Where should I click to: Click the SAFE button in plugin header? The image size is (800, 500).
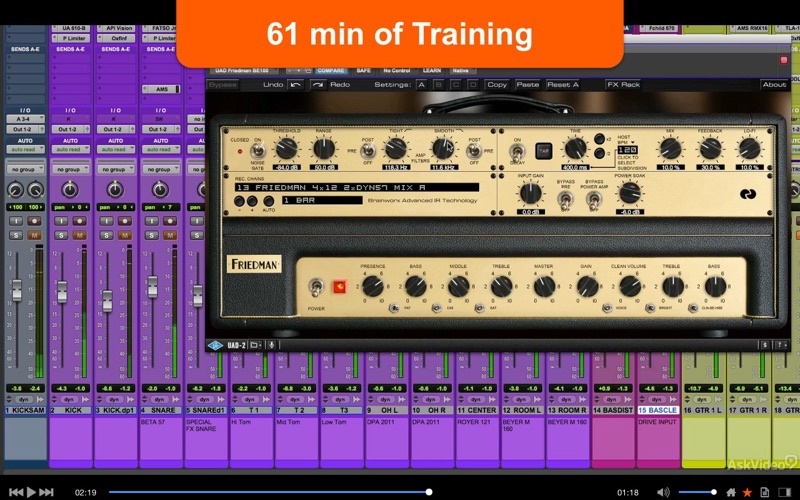point(363,71)
